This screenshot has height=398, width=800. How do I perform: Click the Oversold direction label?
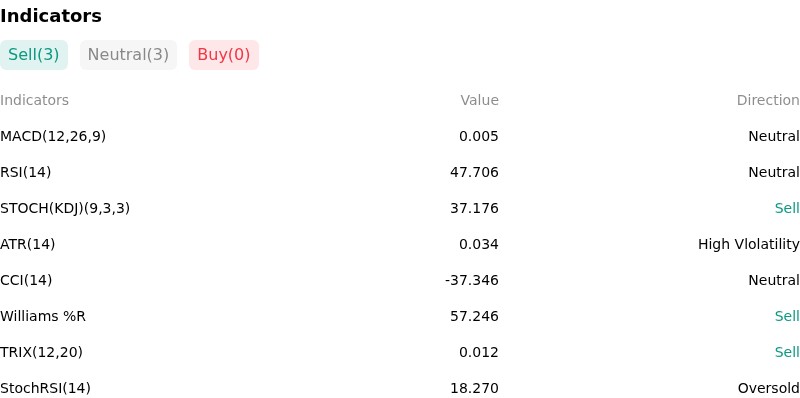coord(768,388)
